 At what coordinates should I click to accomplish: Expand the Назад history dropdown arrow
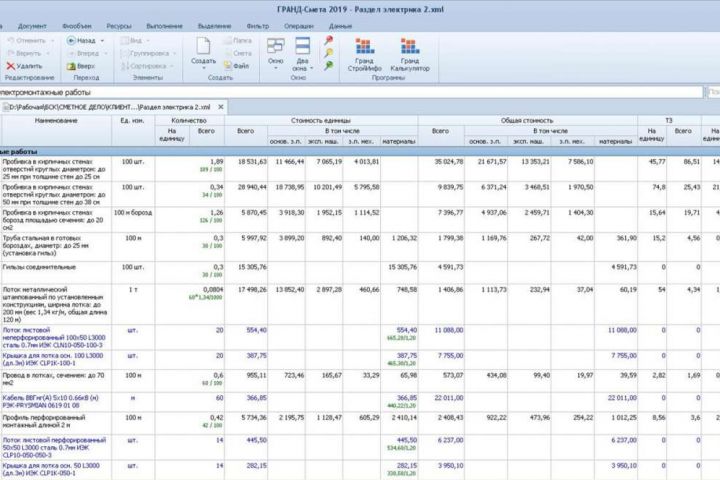(102, 41)
